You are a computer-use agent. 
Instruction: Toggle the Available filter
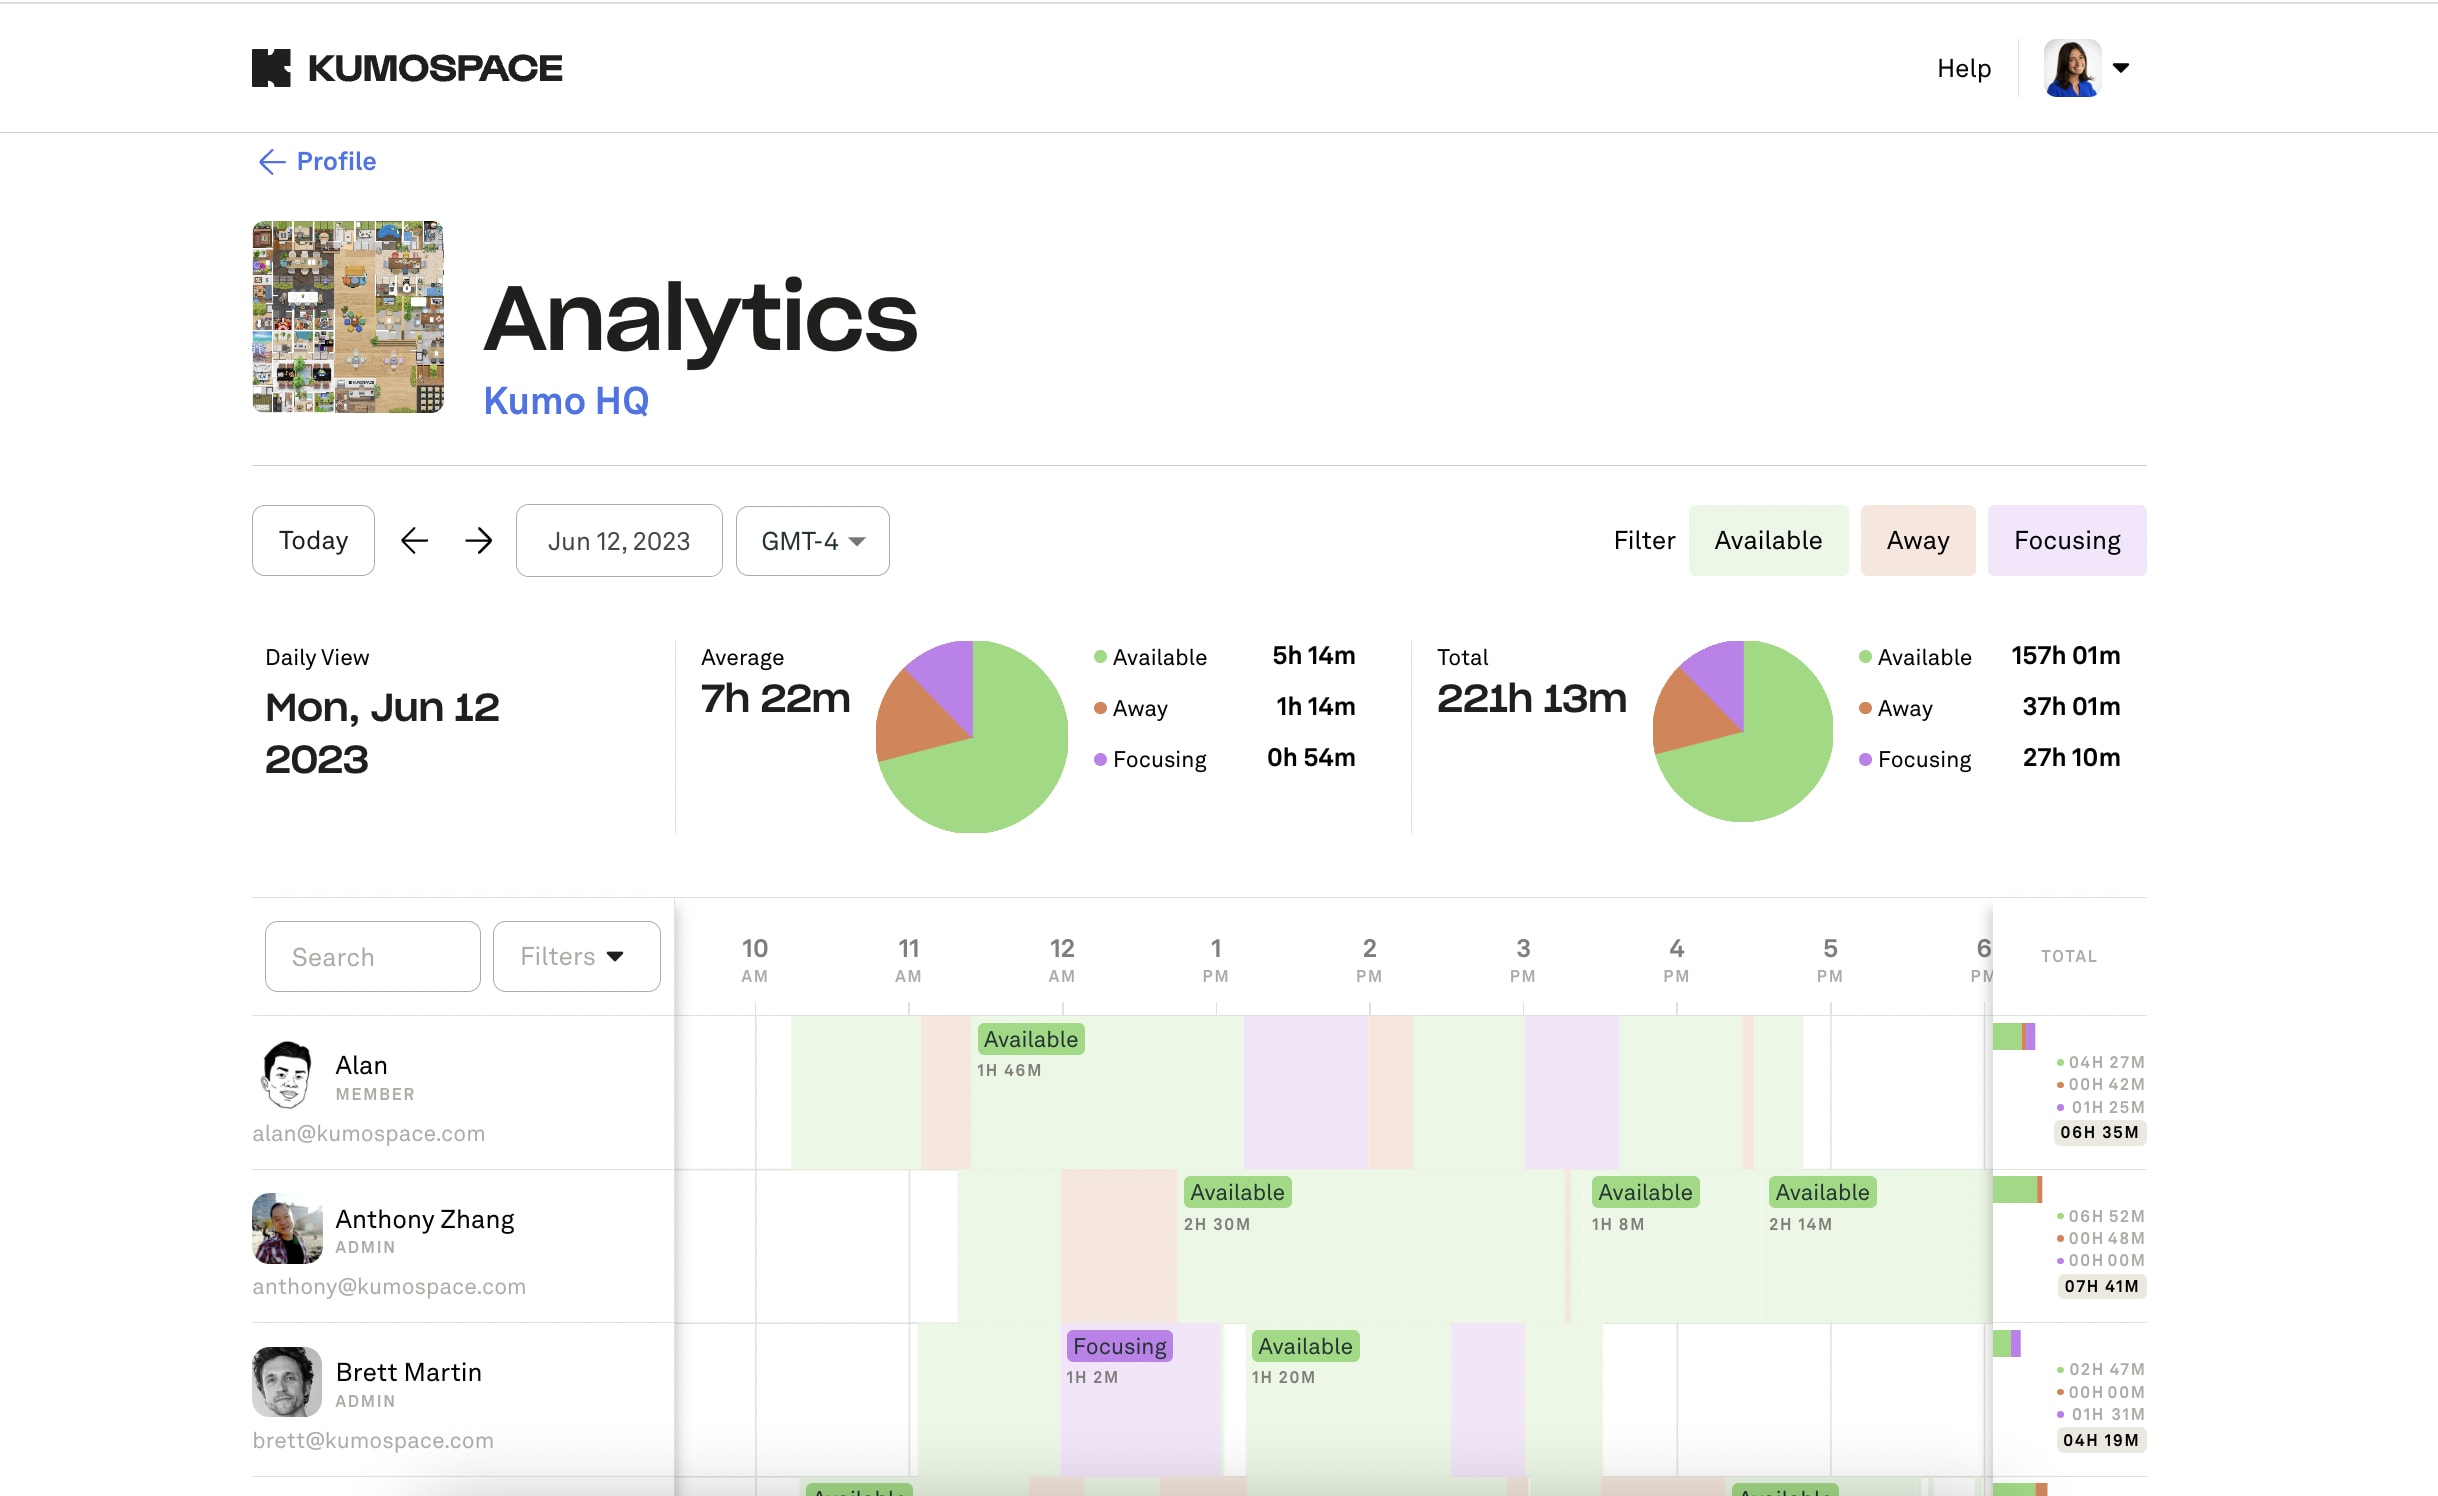click(1768, 540)
